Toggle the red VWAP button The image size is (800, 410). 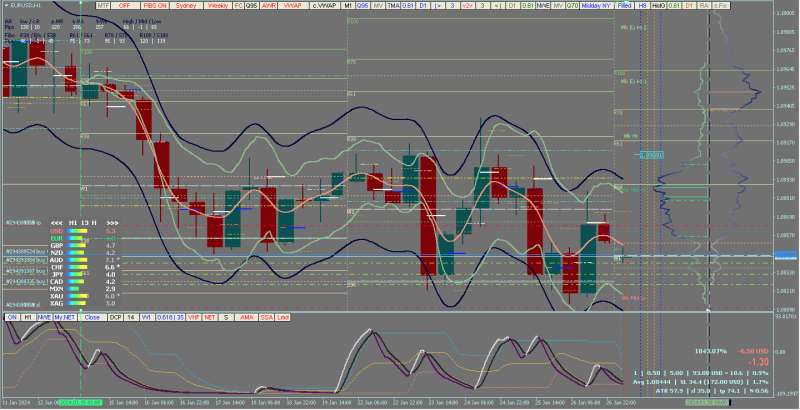293,6
